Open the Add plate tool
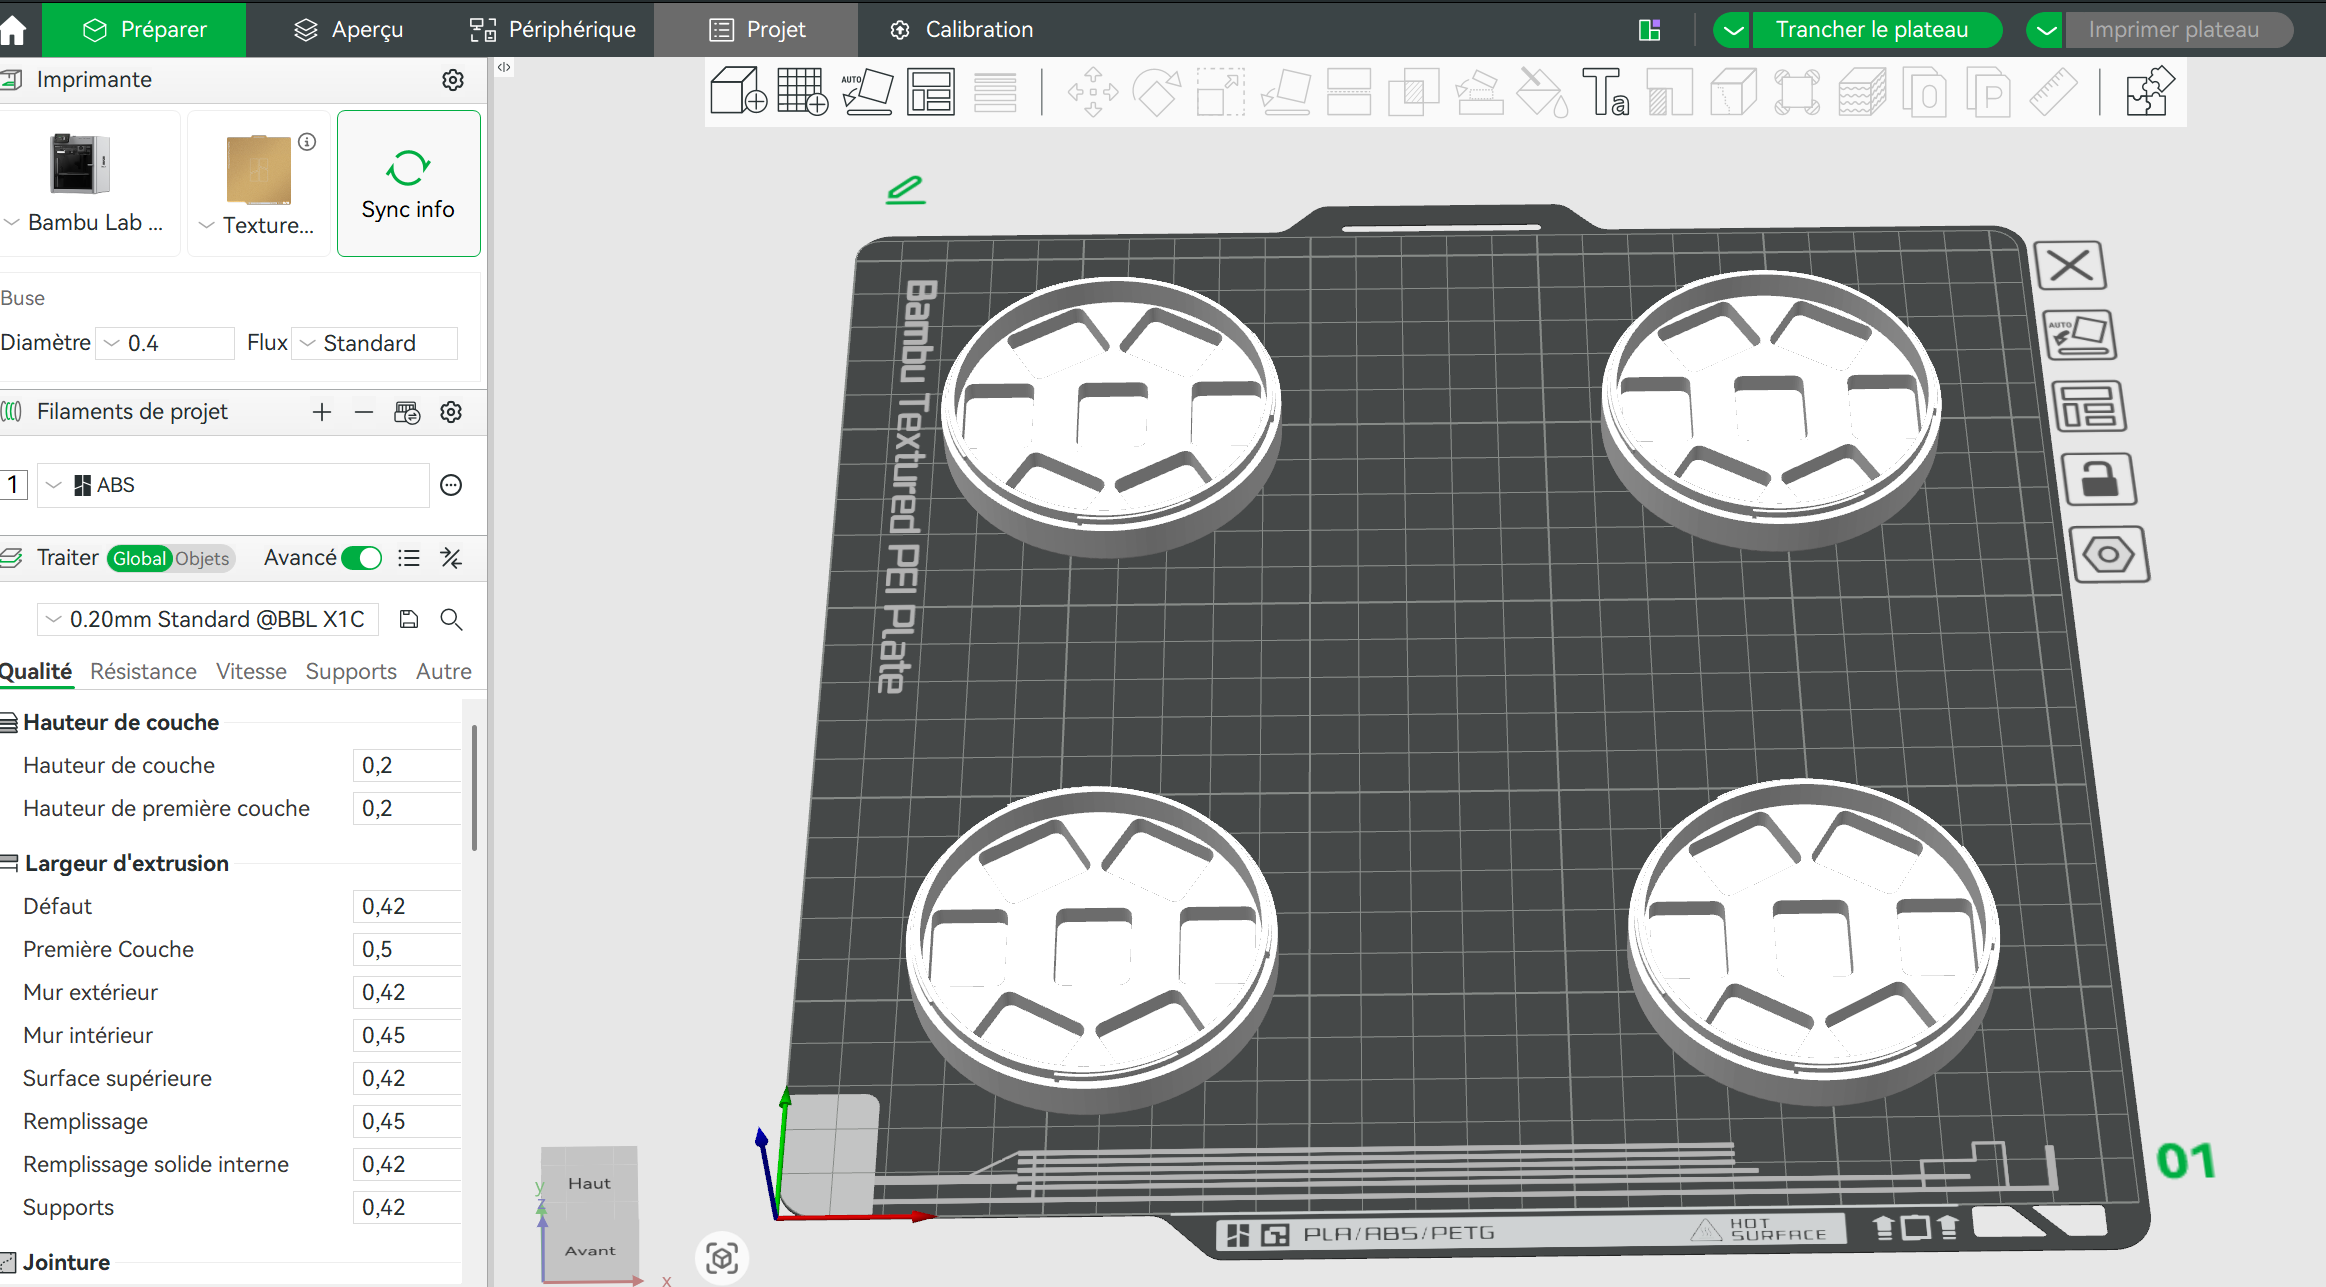Viewport: 2326px width, 1287px height. point(802,91)
